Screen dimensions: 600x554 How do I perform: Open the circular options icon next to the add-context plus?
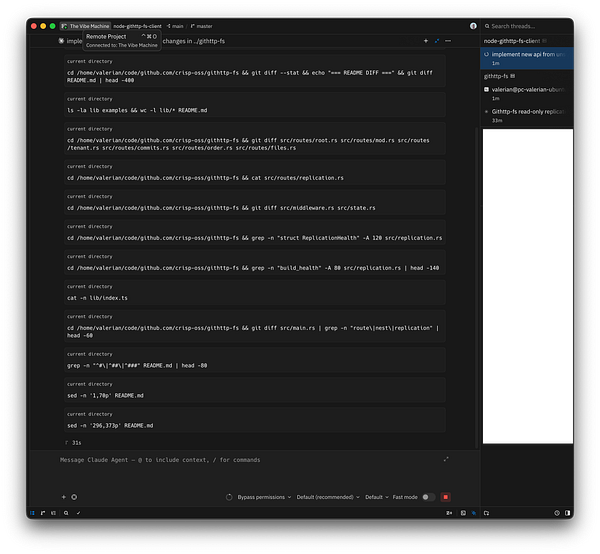tap(74, 497)
